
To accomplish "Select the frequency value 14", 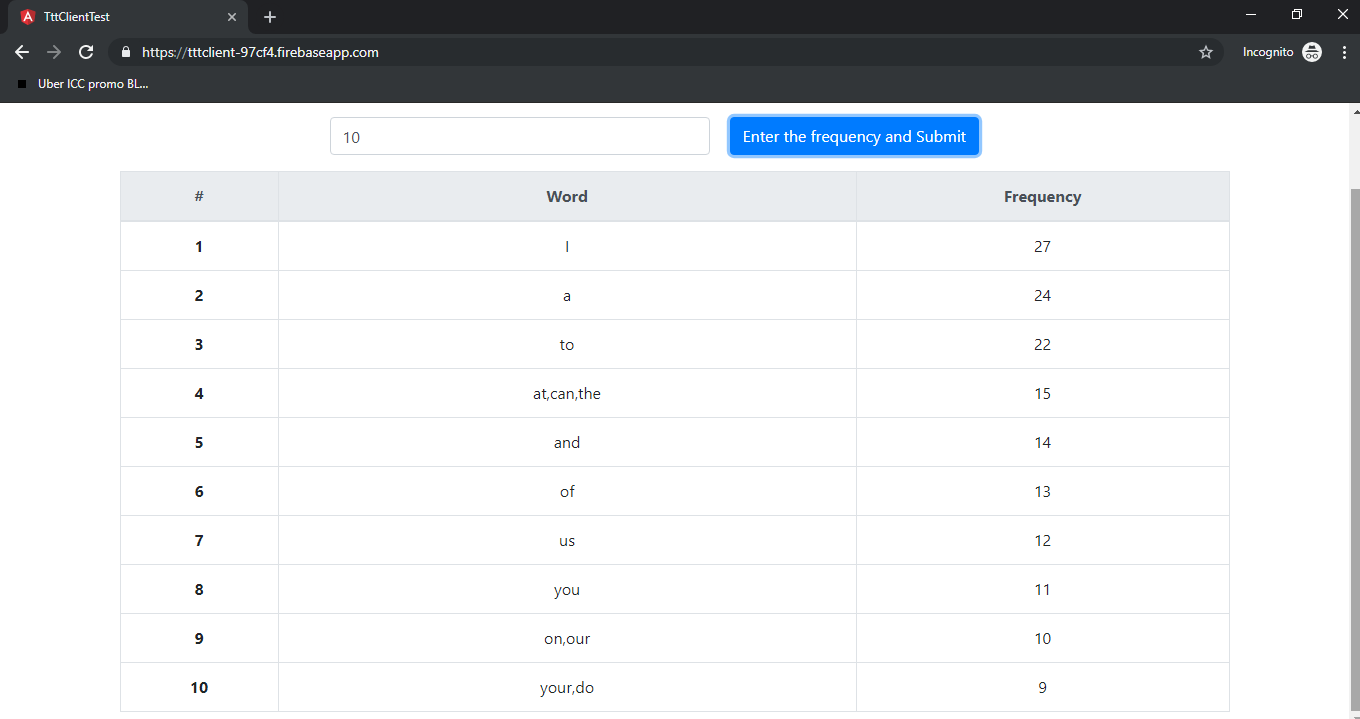I will click(1042, 442).
